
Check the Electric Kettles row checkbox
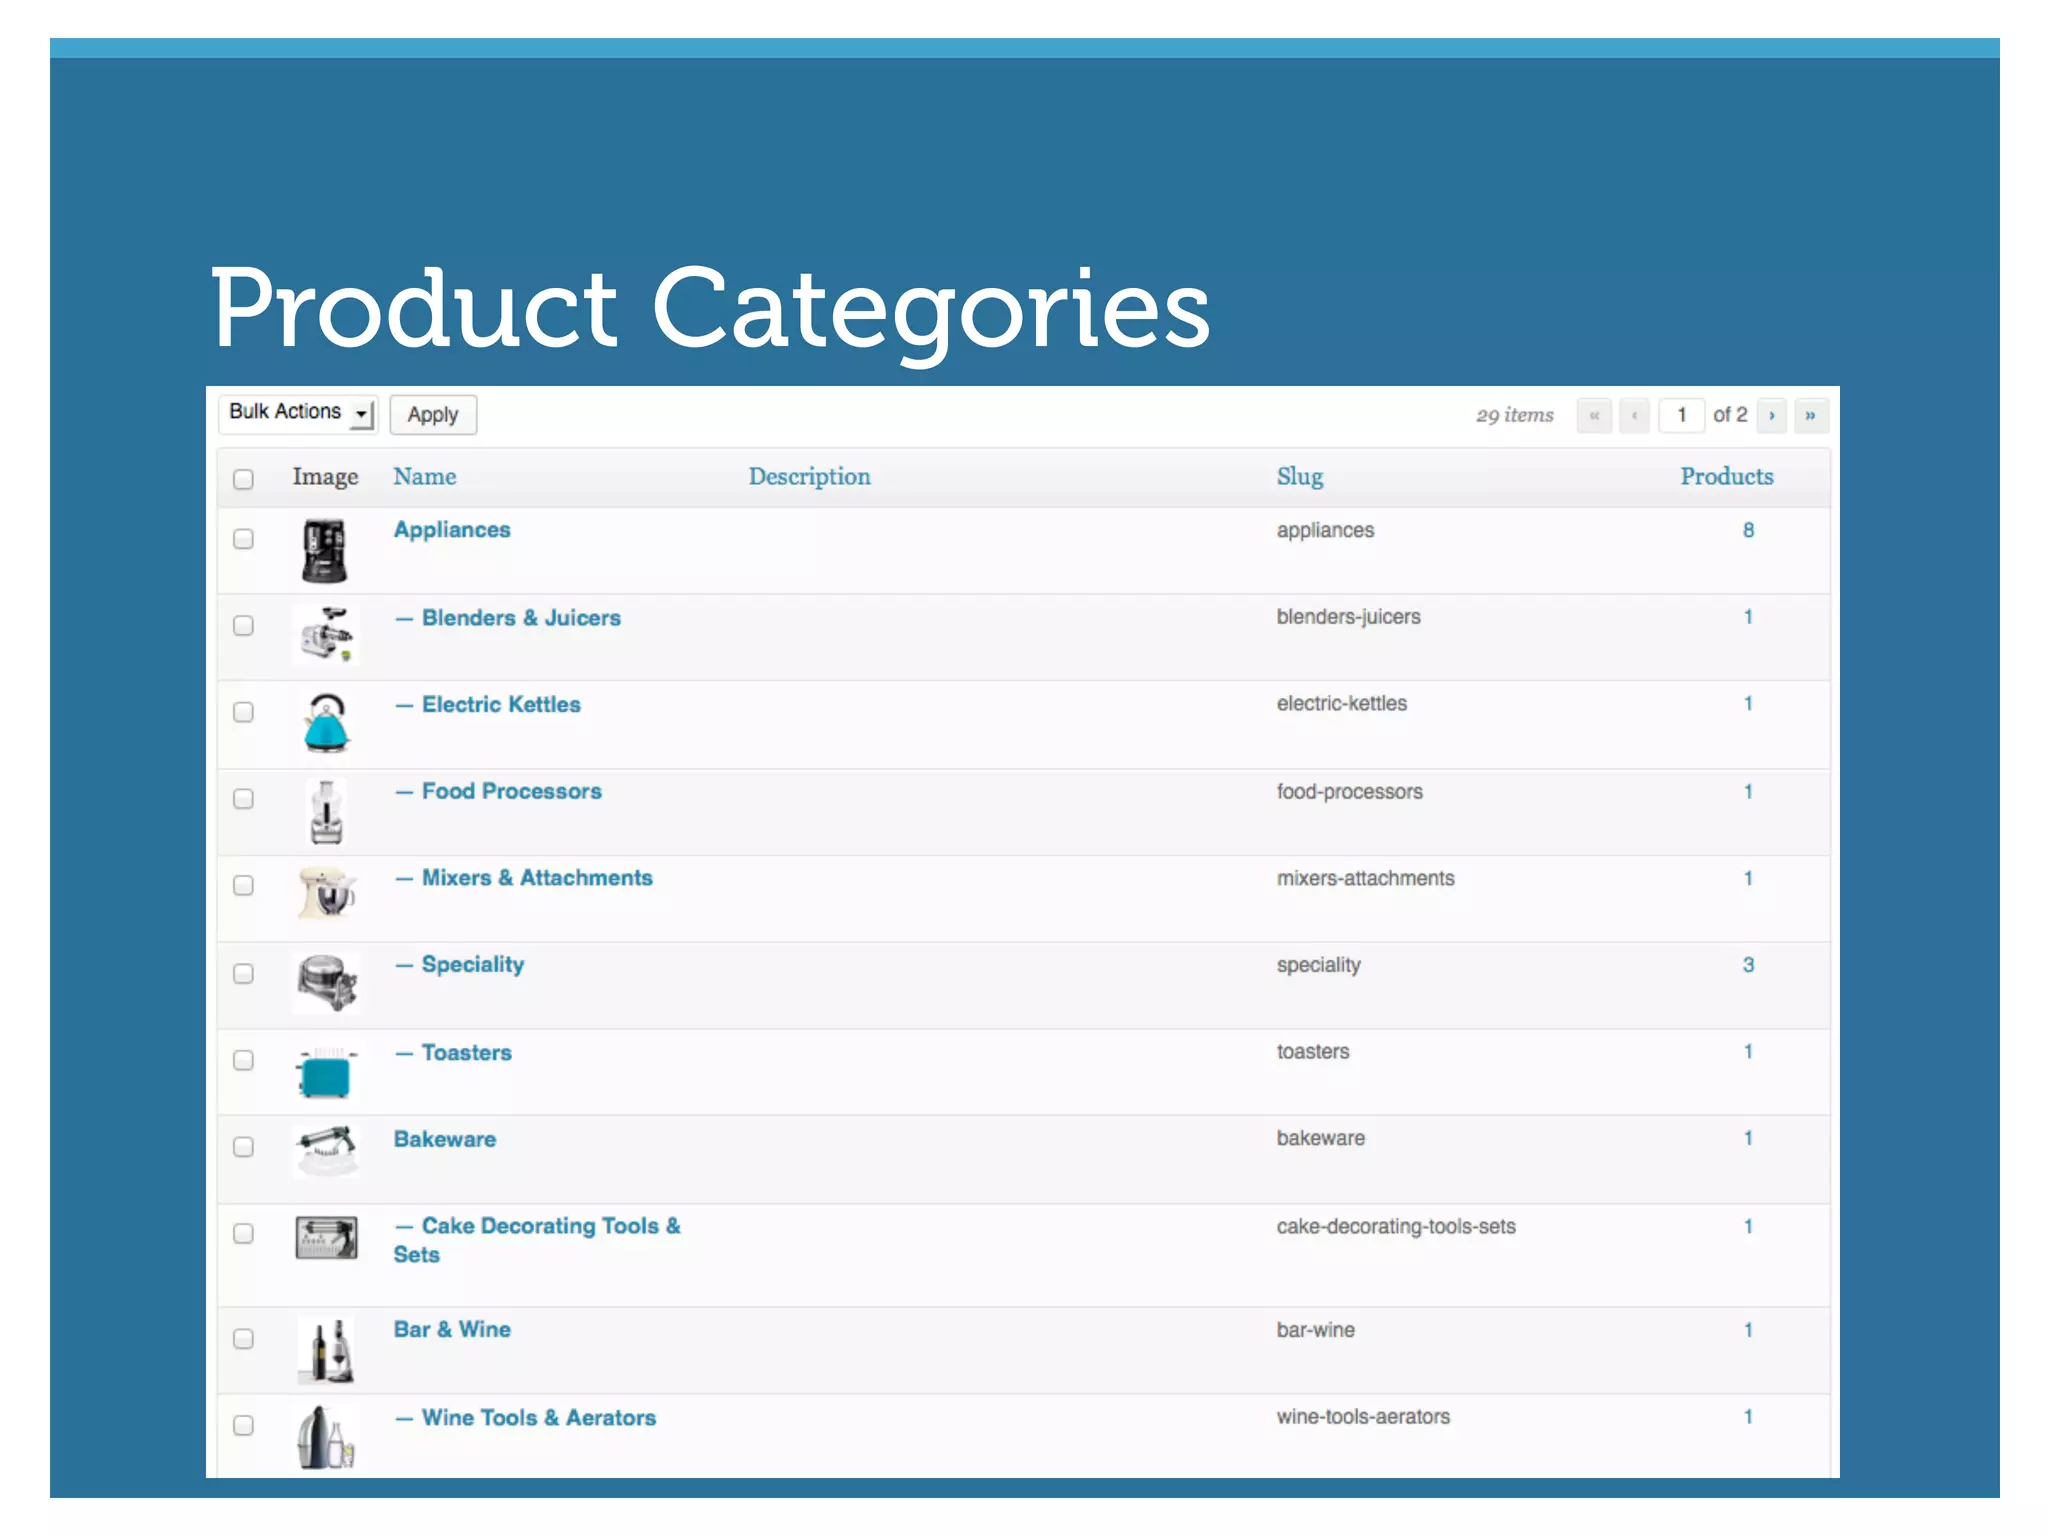[243, 712]
